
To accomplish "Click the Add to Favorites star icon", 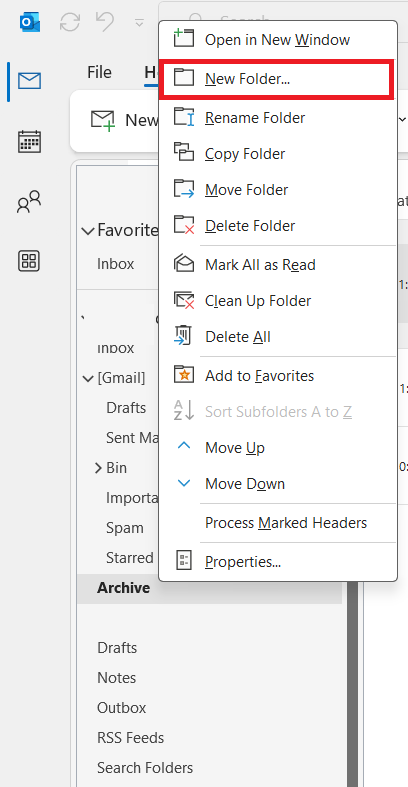I will pos(184,374).
